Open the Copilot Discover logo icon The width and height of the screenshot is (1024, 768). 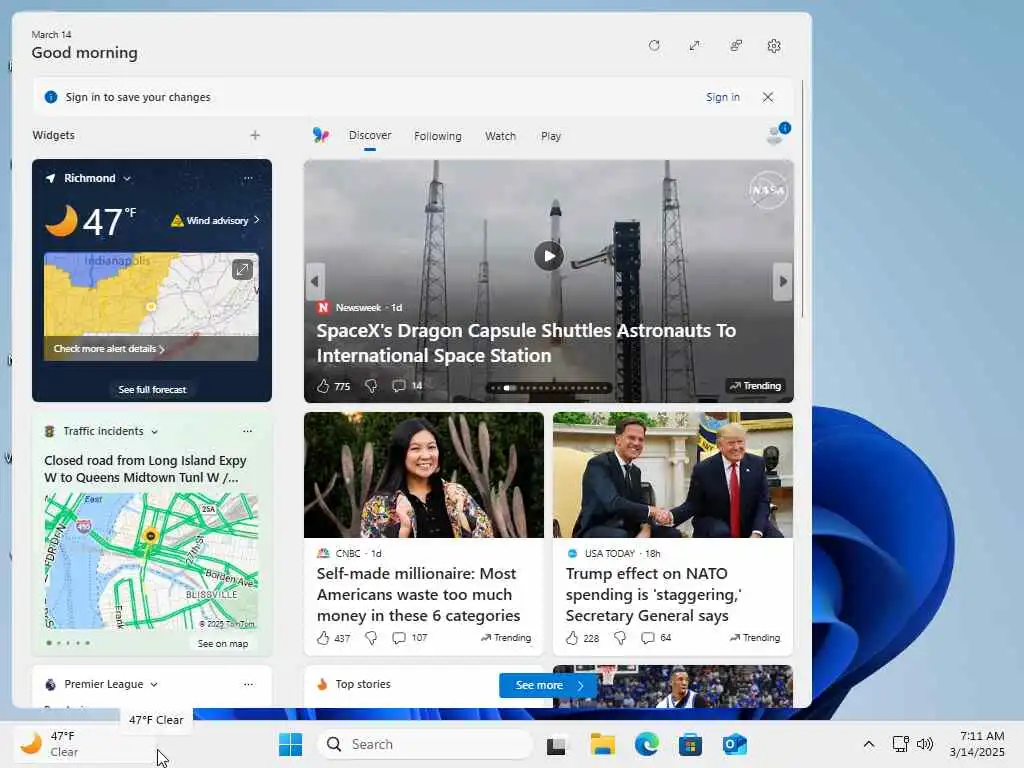pyautogui.click(x=321, y=135)
